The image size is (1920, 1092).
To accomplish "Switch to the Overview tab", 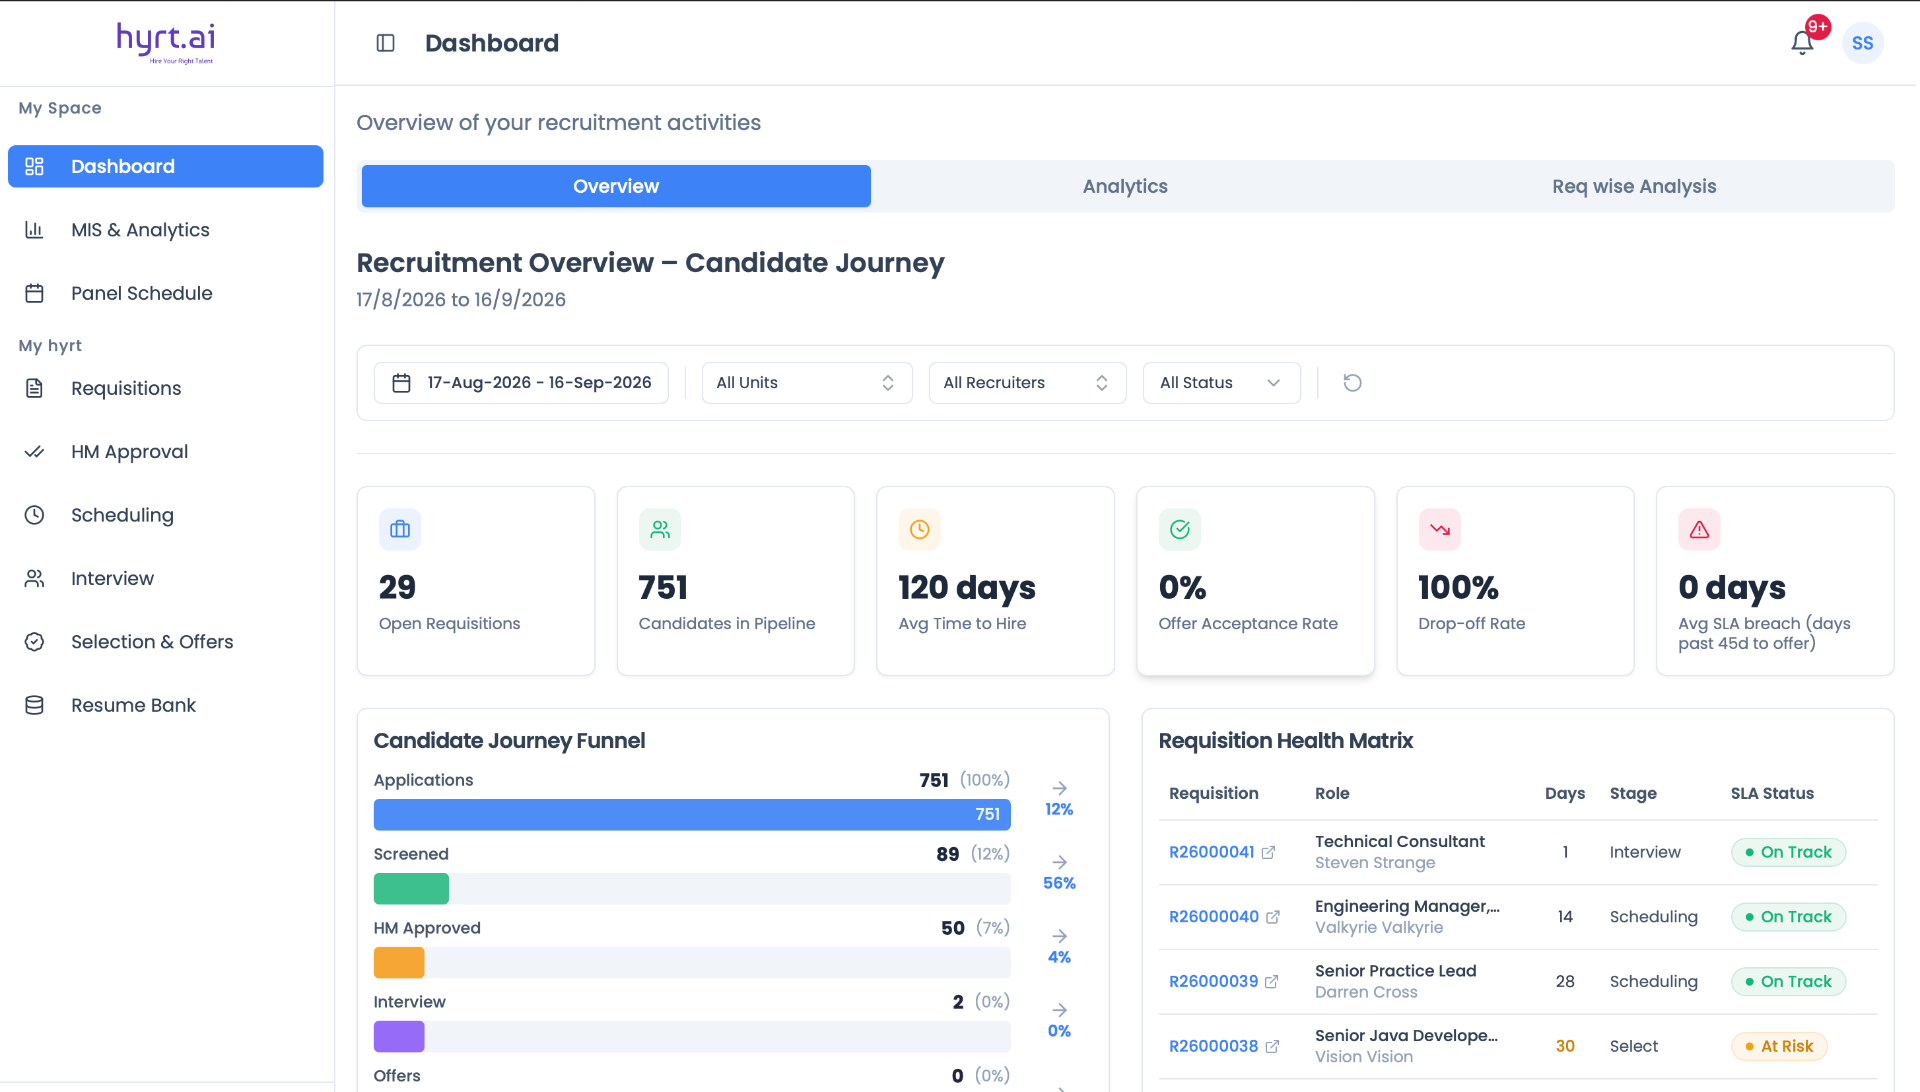I will [x=616, y=186].
